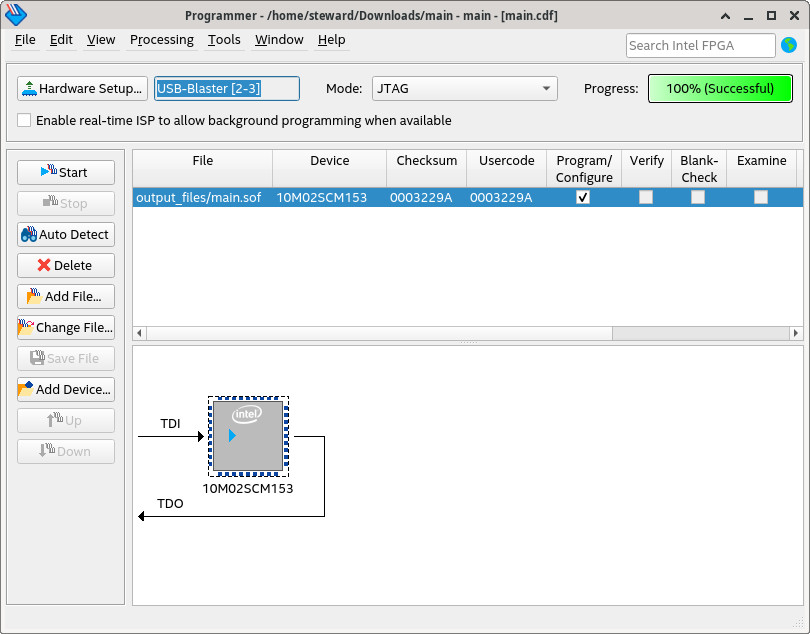
Task: Select the Intel 10M02SCM153 chip in chain diagram
Action: tap(248, 436)
